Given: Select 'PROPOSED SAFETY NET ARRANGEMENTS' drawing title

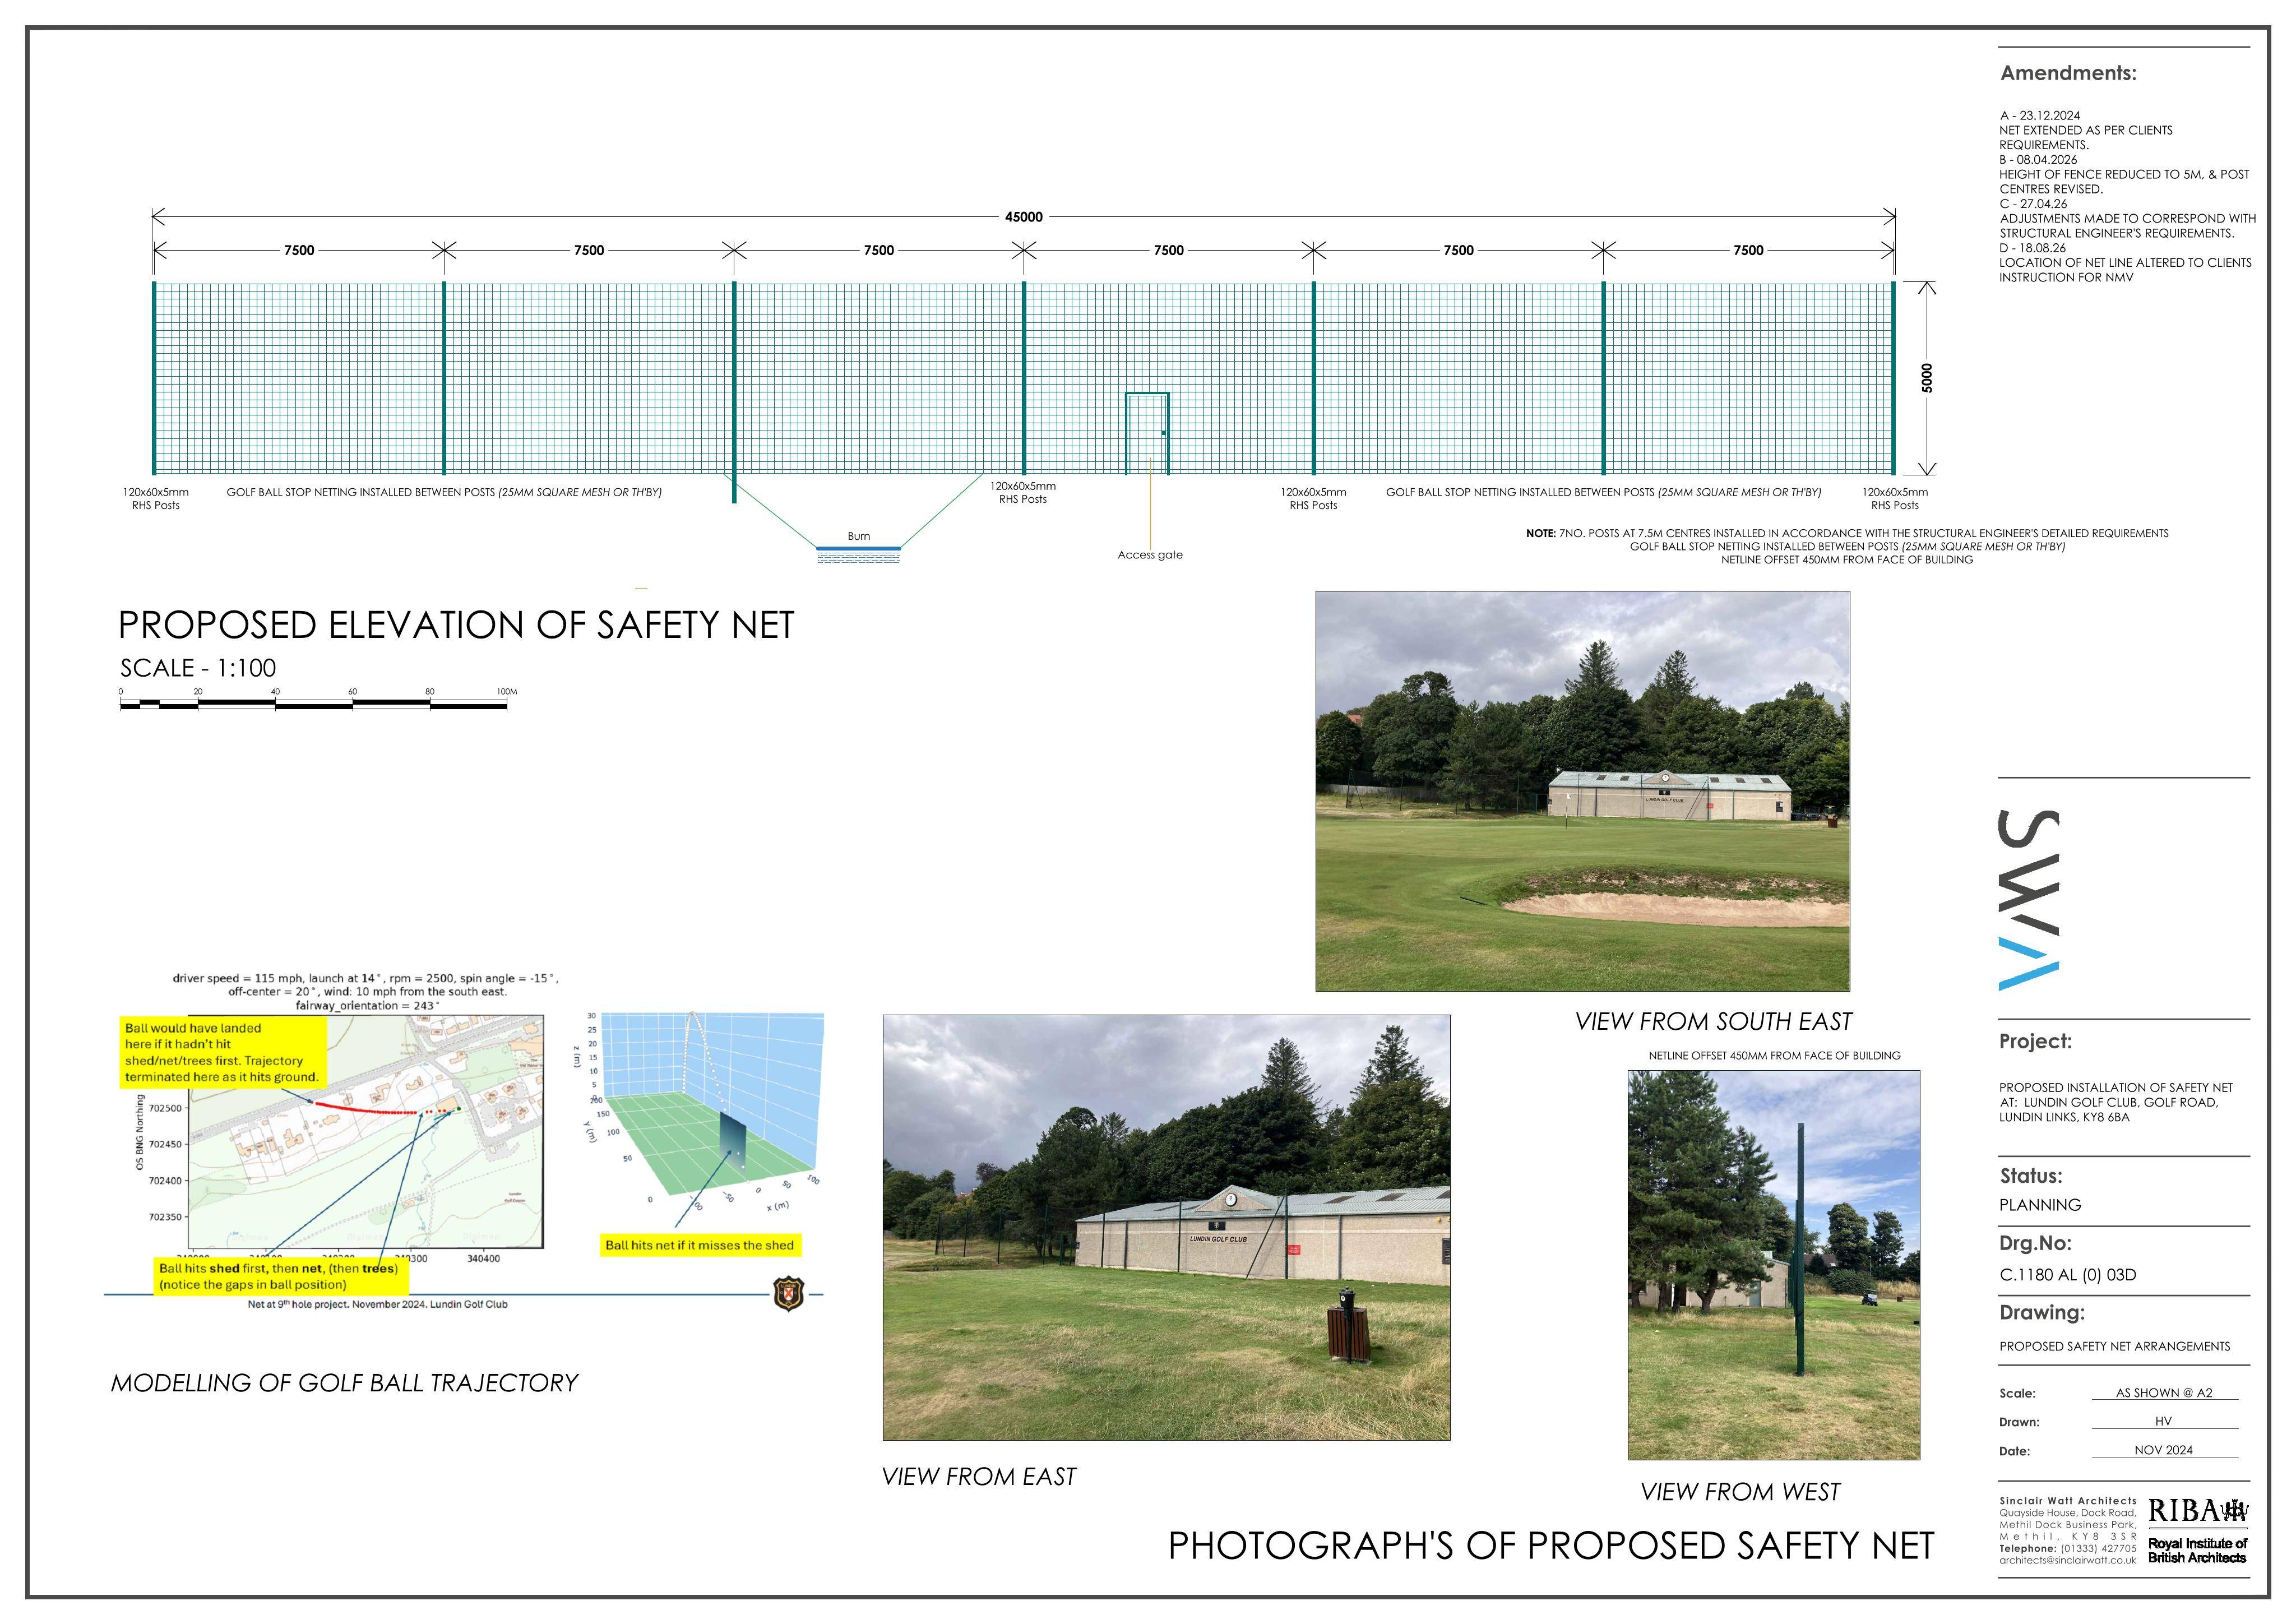Looking at the screenshot, I should tap(2115, 1346).
